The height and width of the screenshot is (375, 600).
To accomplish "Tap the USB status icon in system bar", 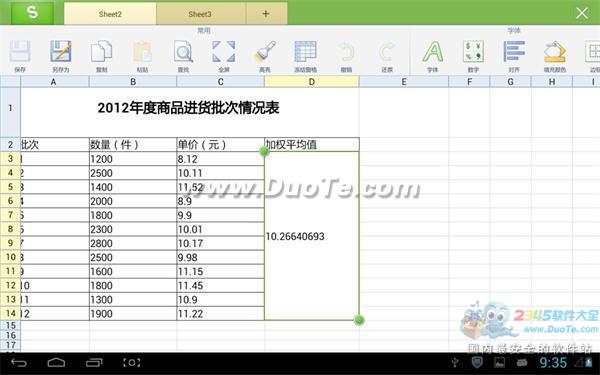I will [x=455, y=362].
